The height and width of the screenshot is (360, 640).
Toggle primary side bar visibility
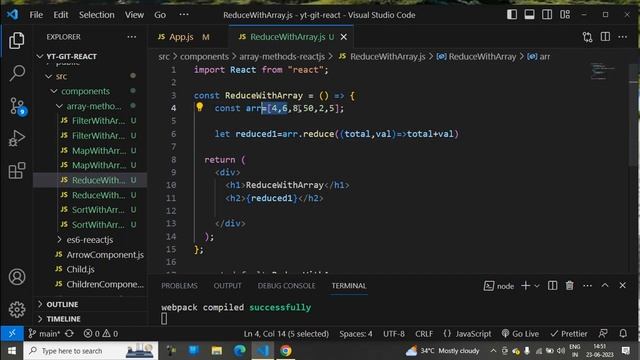[x=512, y=15]
